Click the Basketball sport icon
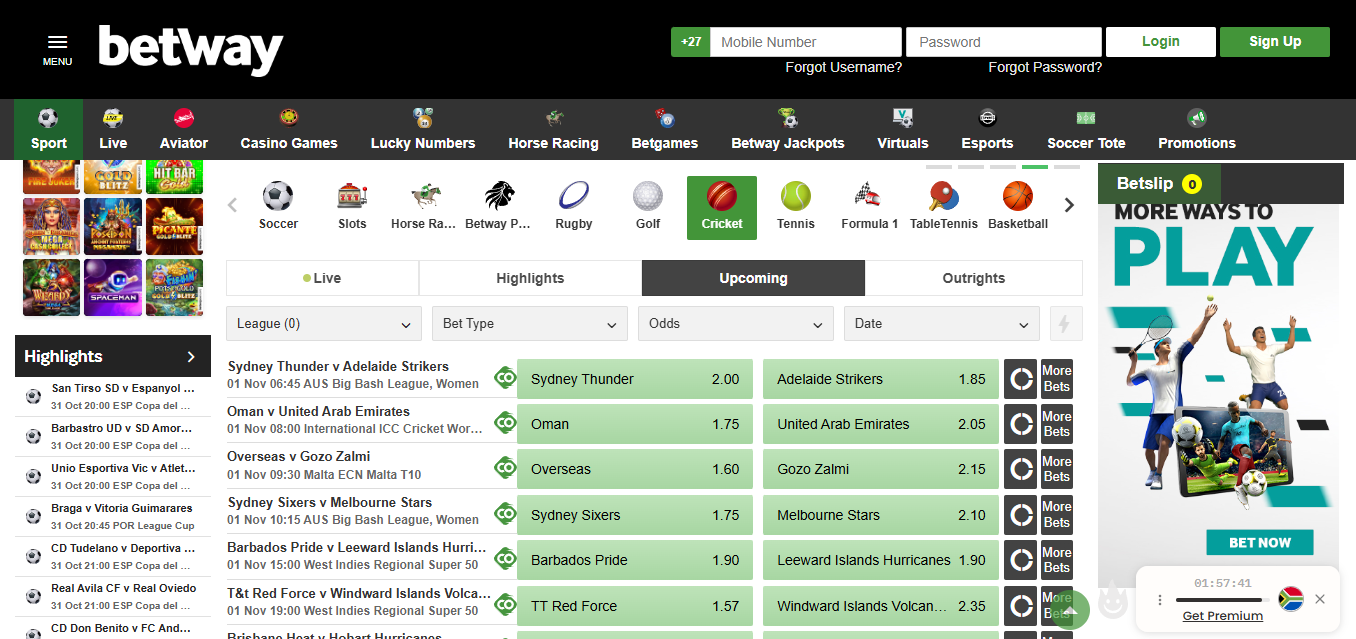This screenshot has height=639, width=1356. (1017, 197)
